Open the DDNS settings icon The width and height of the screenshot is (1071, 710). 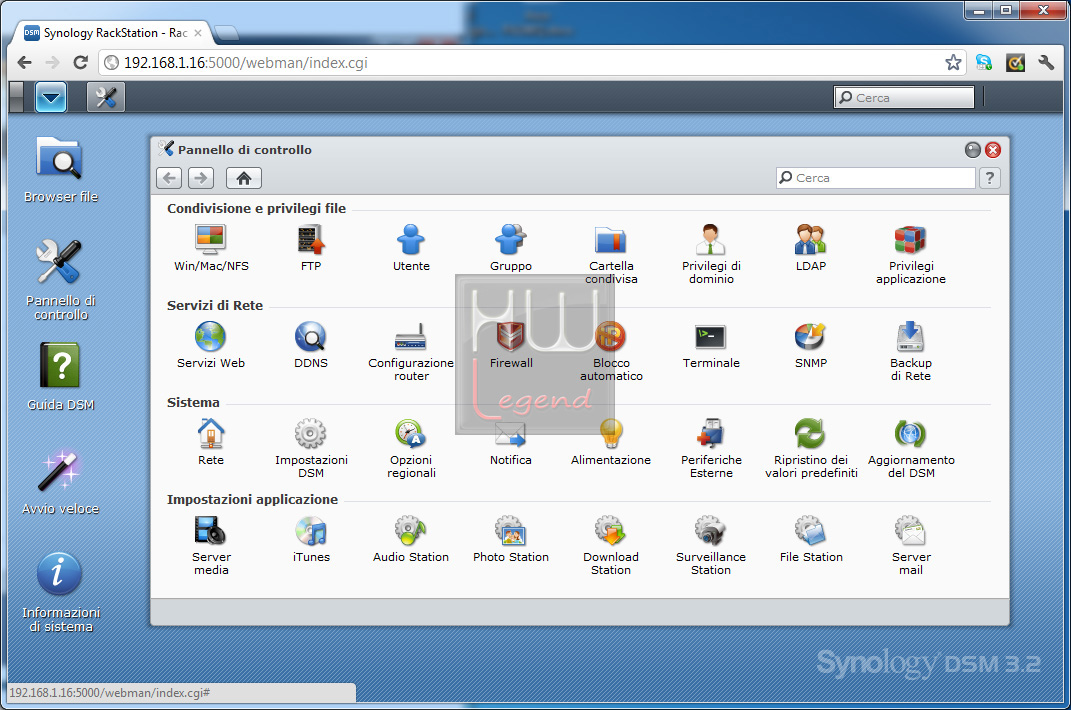(311, 344)
